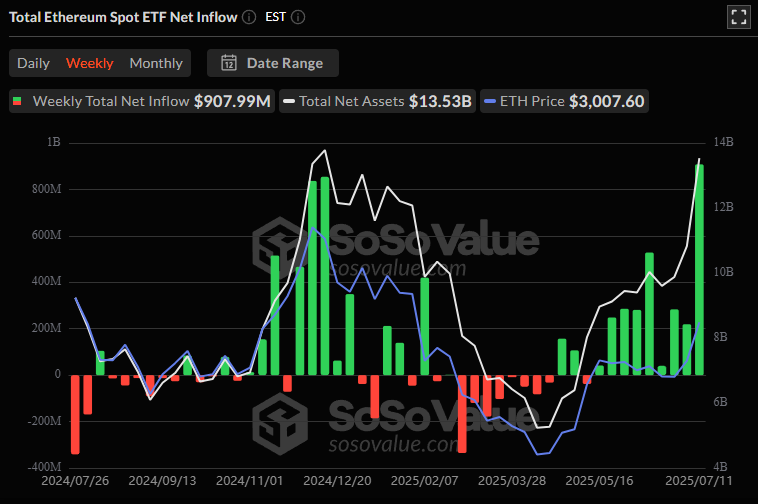Click the $907.99M inflow value

point(233,101)
